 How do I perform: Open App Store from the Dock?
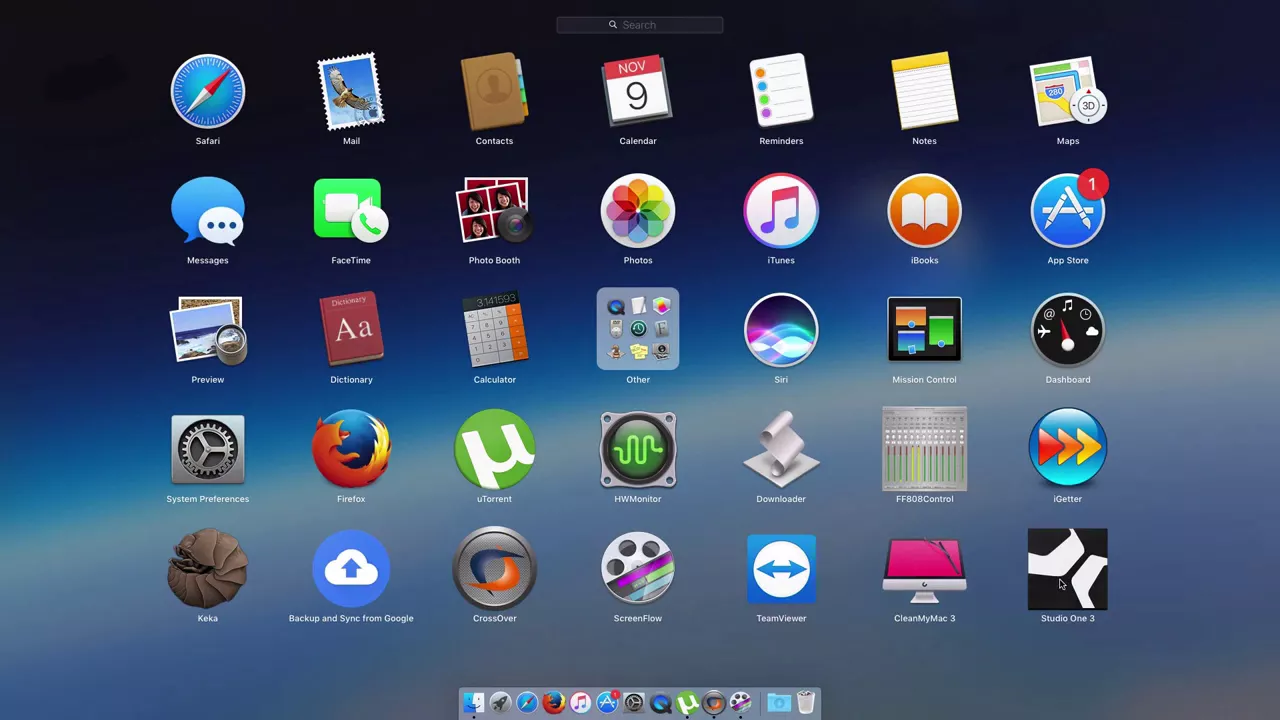[x=607, y=703]
